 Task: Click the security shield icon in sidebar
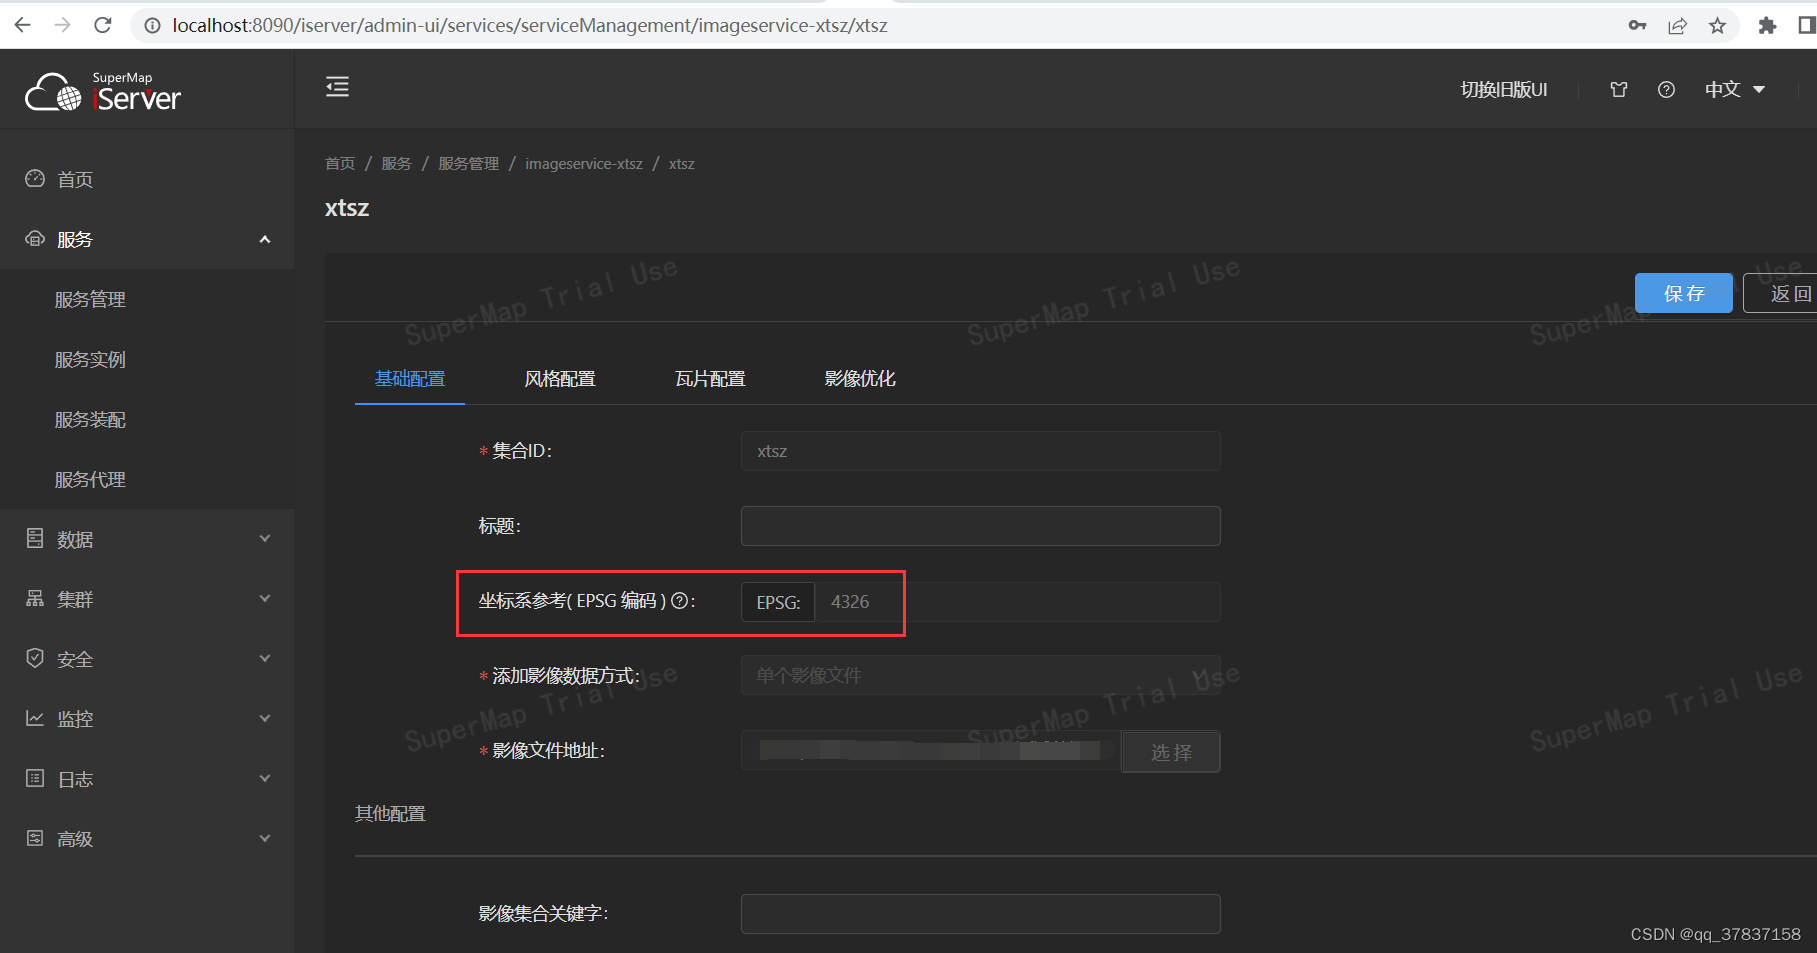pos(35,658)
